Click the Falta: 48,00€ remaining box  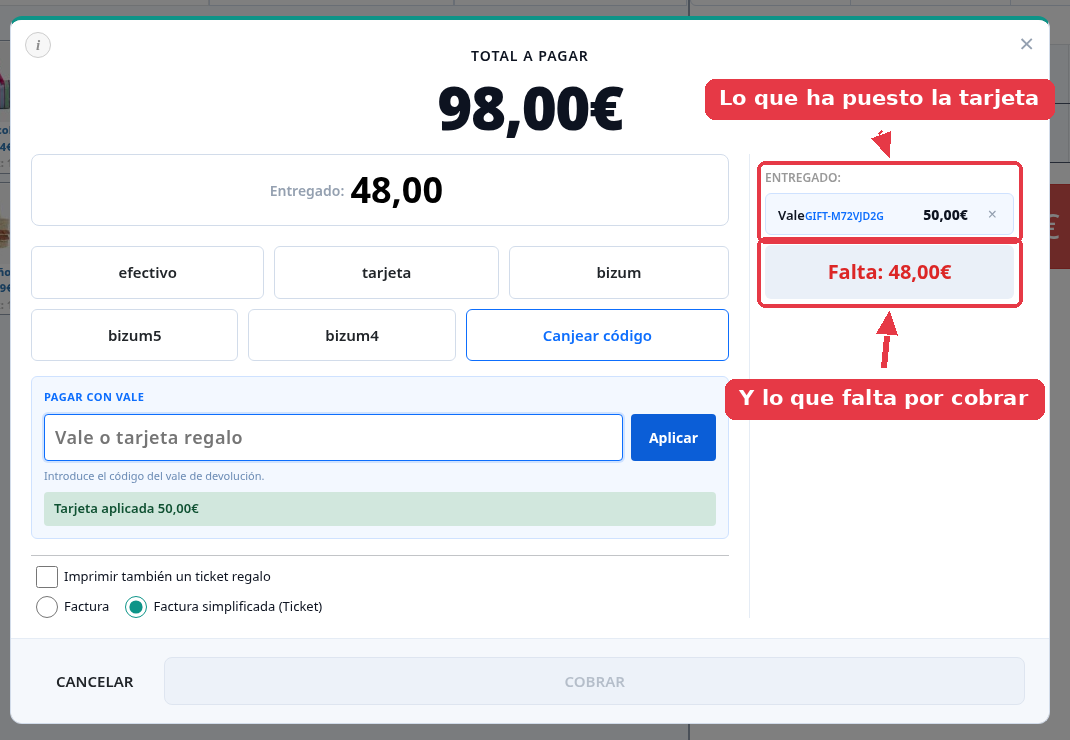click(889, 272)
